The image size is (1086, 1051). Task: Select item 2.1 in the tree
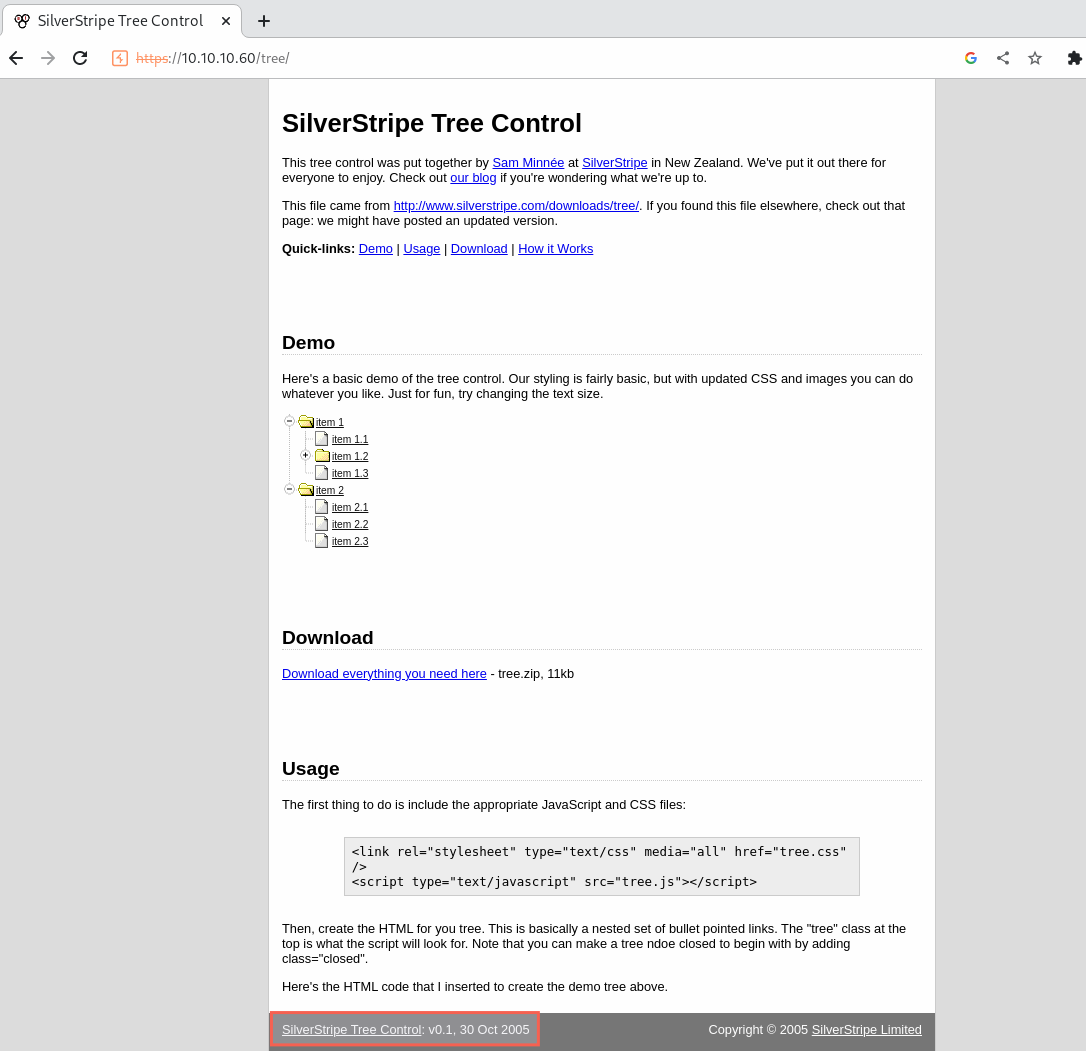[350, 507]
